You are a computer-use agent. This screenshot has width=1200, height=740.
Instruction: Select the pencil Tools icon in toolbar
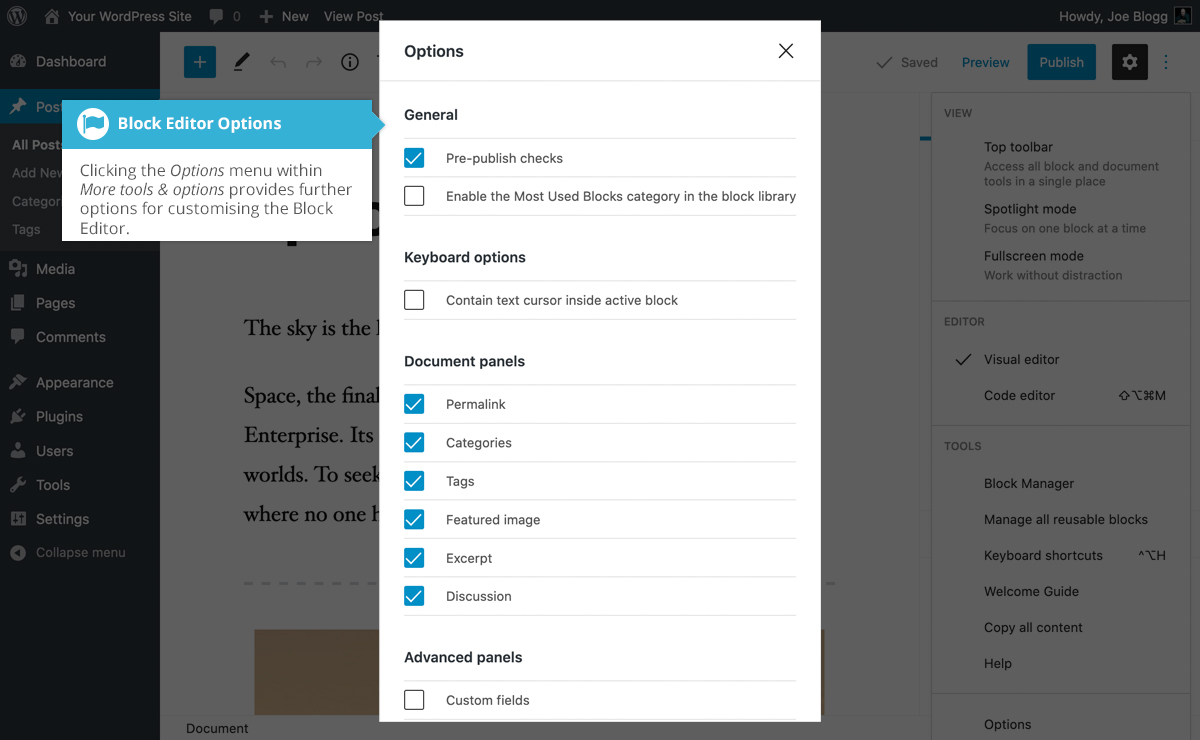pos(241,62)
